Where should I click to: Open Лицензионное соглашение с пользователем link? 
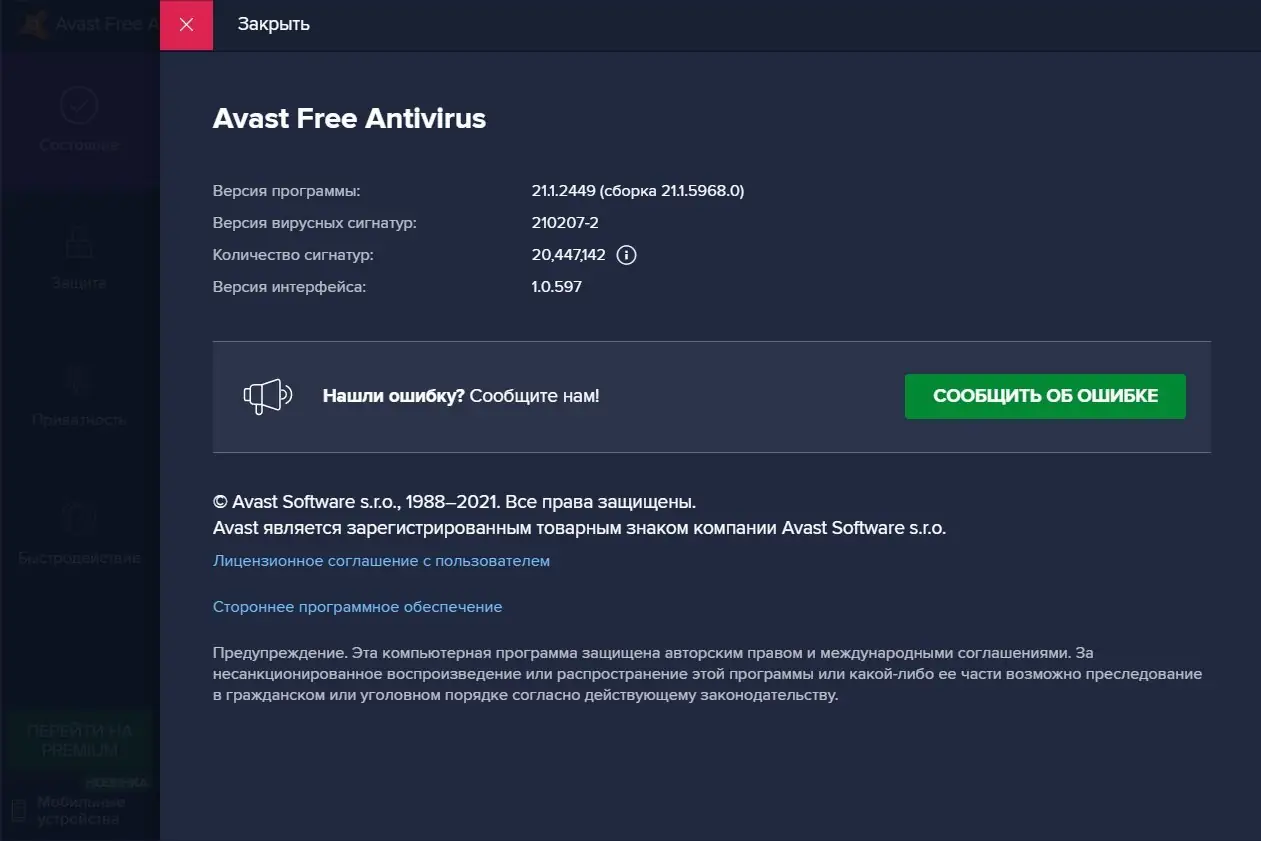(x=381, y=561)
